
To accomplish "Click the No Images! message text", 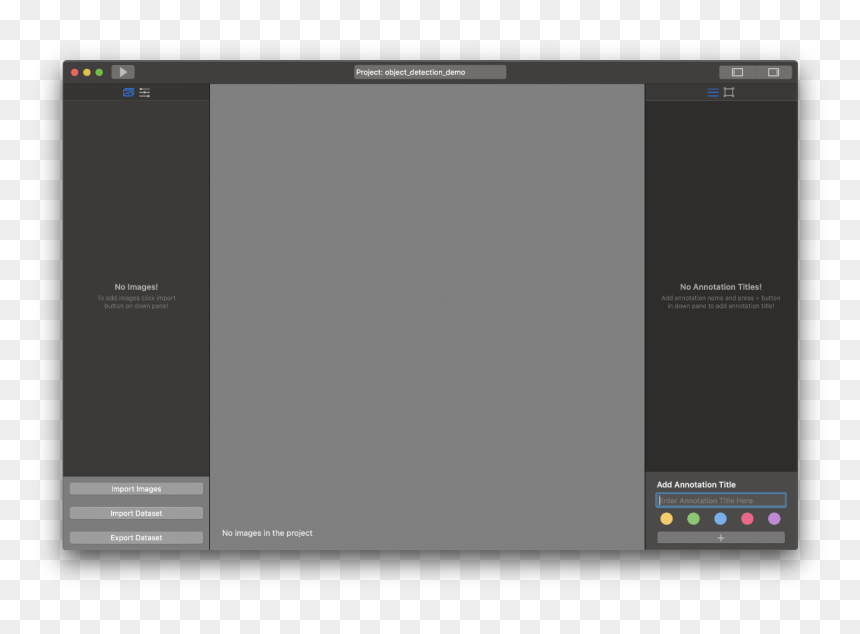I will 136,287.
